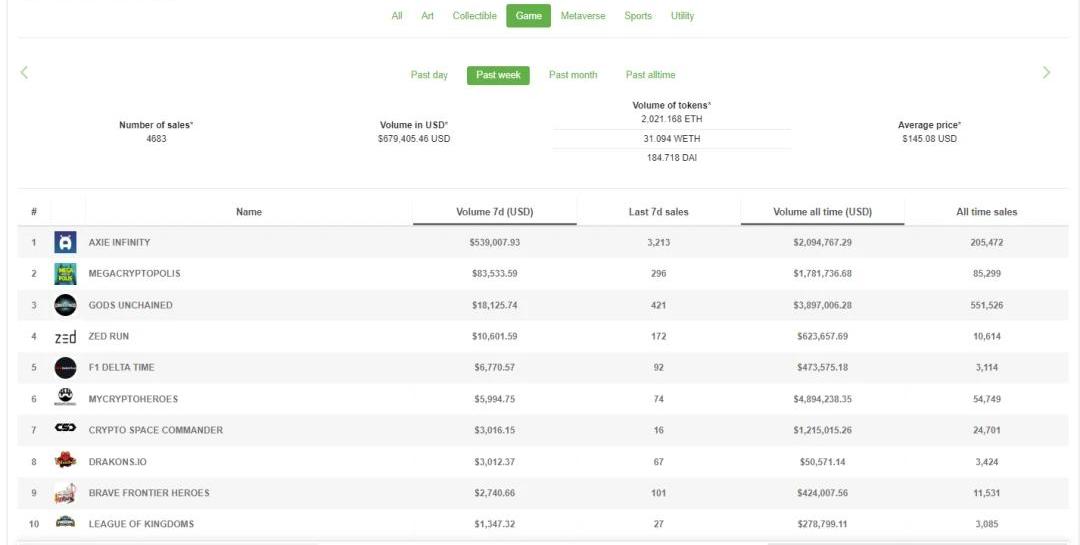This screenshot has width=1080, height=545.
Task: Click the $1,215,015.26 all time volume
Action: [822, 430]
